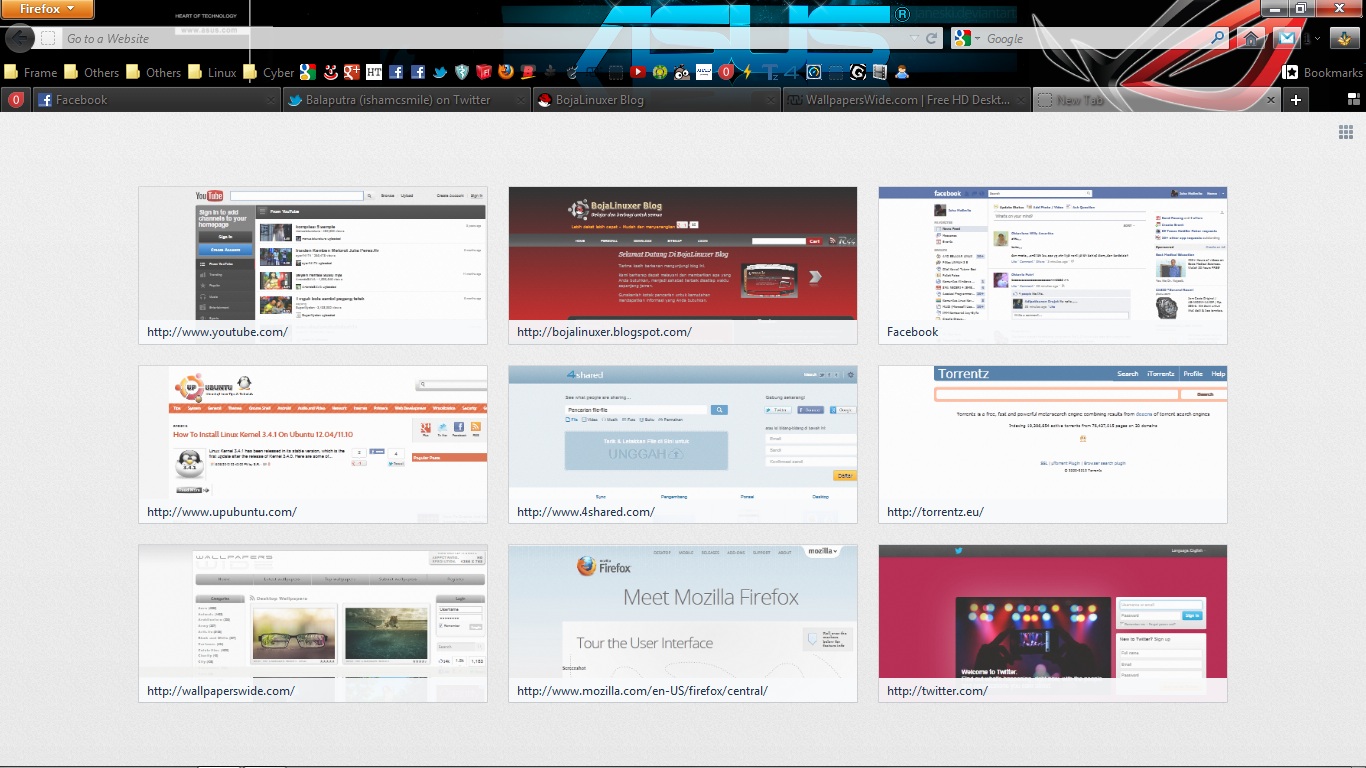Open the person avatar bookmark icon

pos(902,72)
